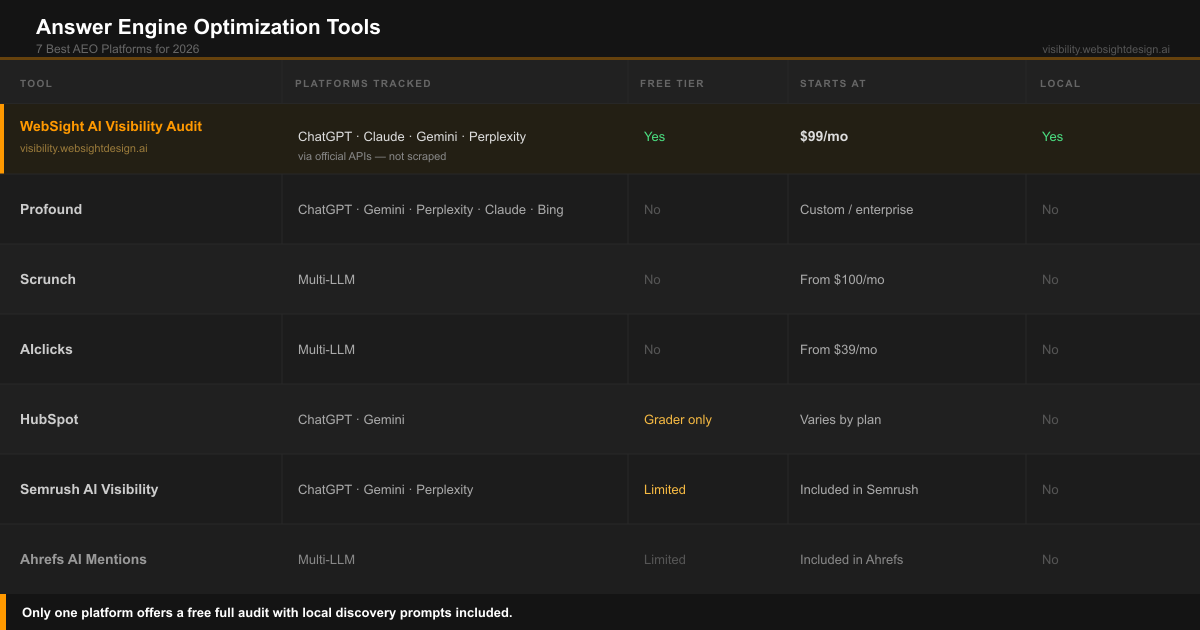Click Scrunch local 'No' value
Image resolution: width=1200 pixels, height=630 pixels.
(x=1050, y=279)
